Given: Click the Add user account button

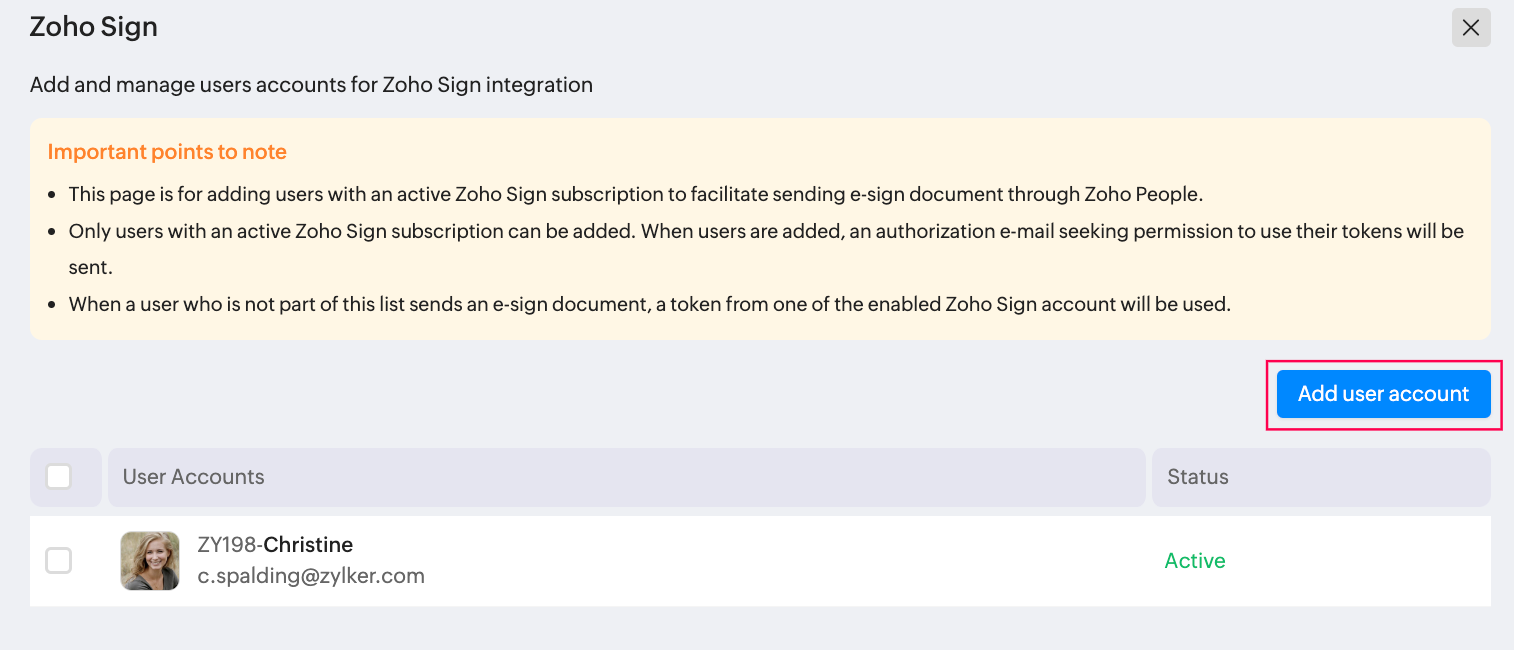Looking at the screenshot, I should pos(1384,394).
